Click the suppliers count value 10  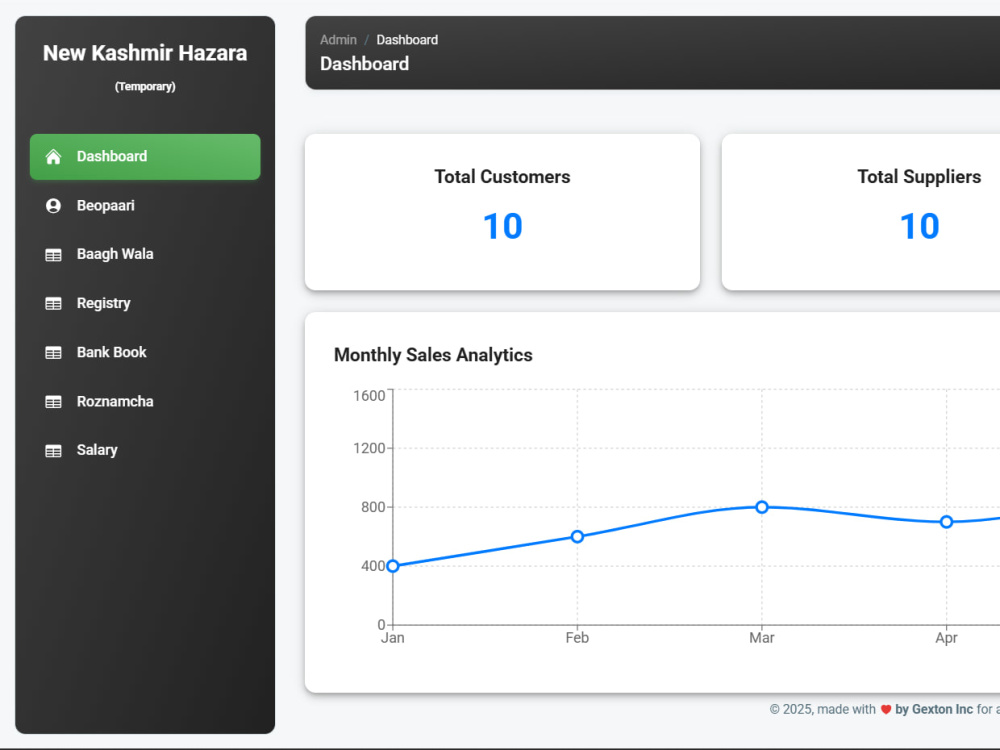coord(919,226)
